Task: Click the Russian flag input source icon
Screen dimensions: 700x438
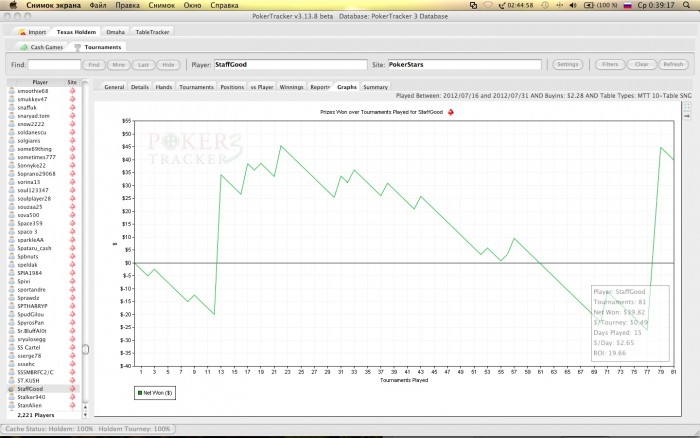Action: click(628, 5)
